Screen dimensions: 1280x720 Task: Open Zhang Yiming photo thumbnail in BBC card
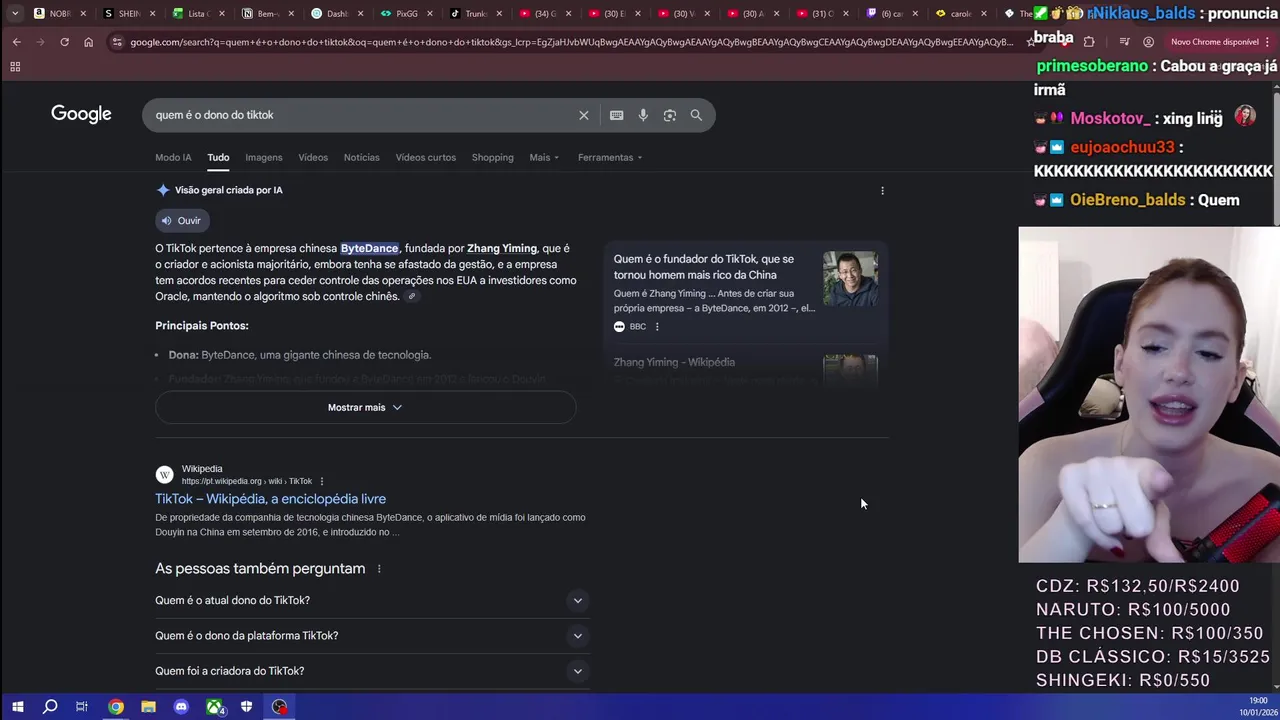tap(850, 279)
